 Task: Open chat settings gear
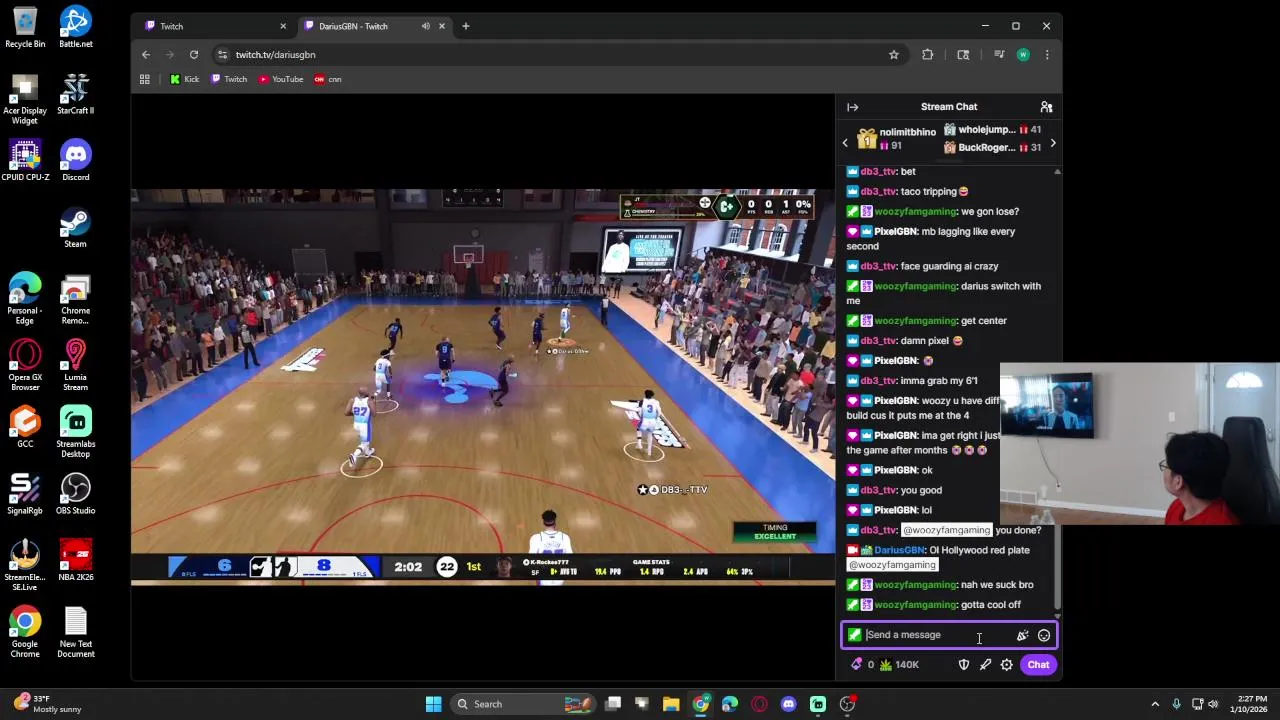1007,665
